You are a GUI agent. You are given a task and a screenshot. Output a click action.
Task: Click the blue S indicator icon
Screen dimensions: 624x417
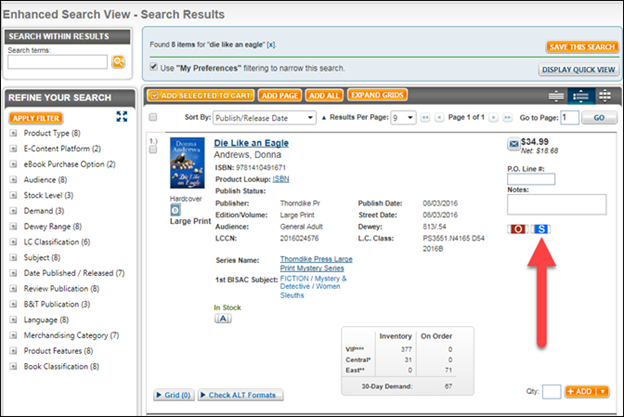[541, 229]
